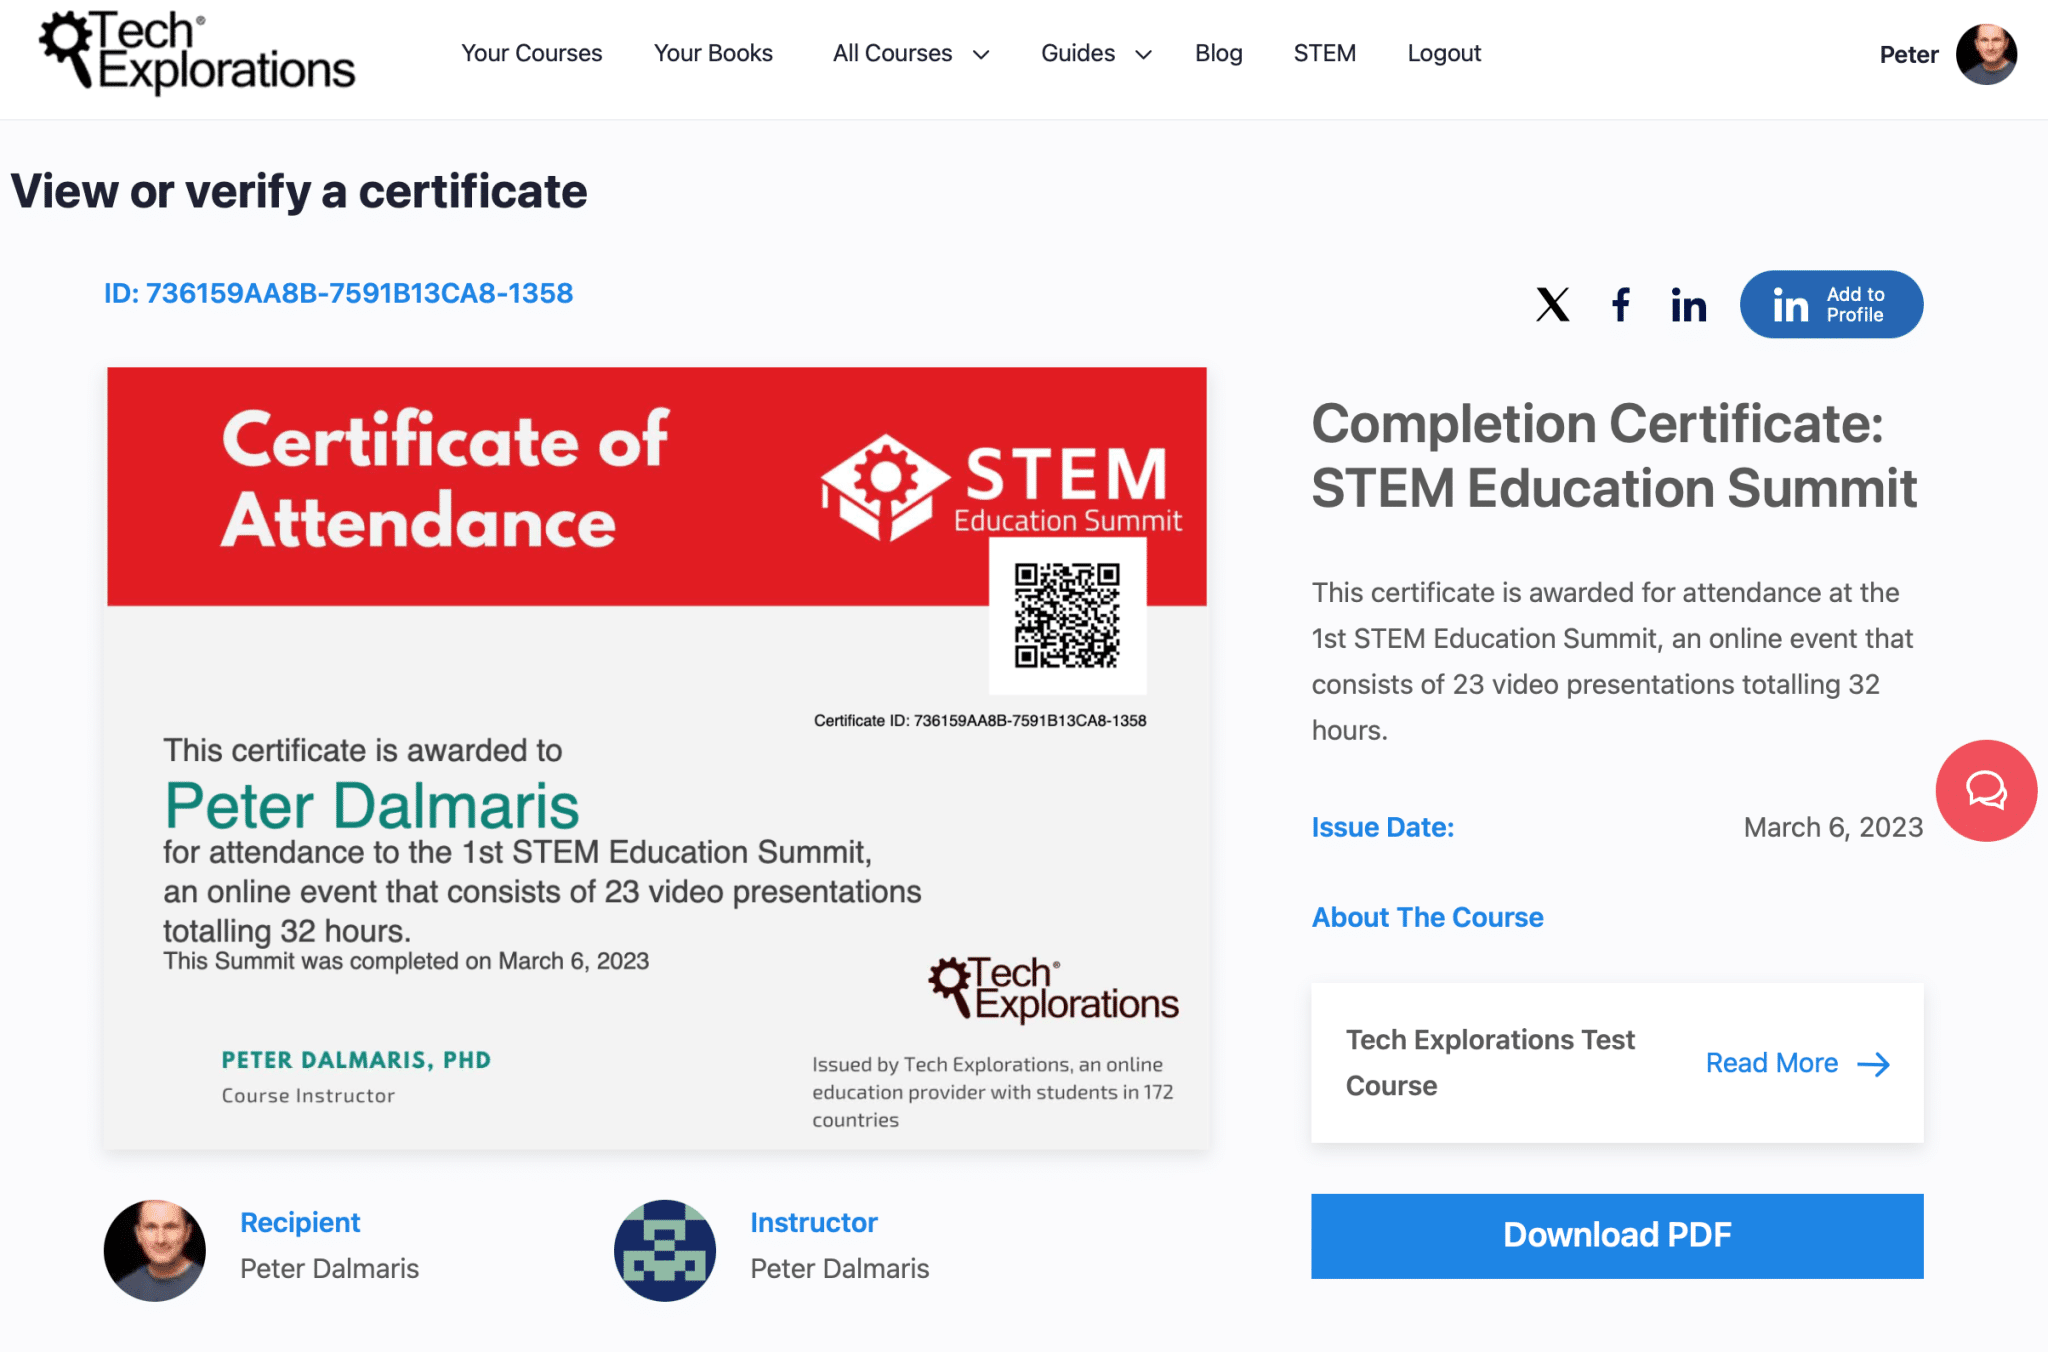Open the red chat bubble widget

tap(1986, 790)
